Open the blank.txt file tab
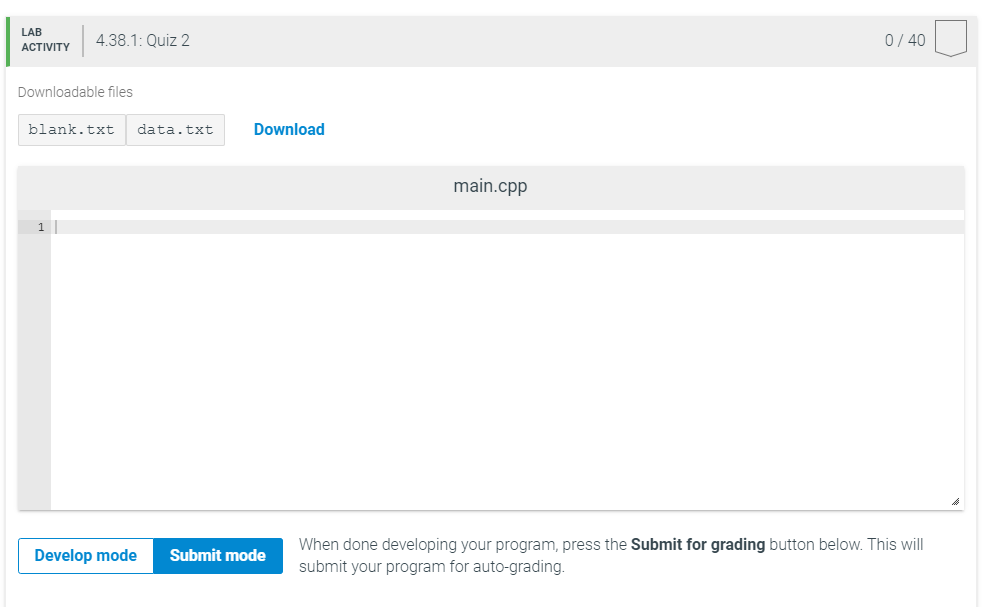Image resolution: width=1003 pixels, height=607 pixels. click(x=72, y=130)
